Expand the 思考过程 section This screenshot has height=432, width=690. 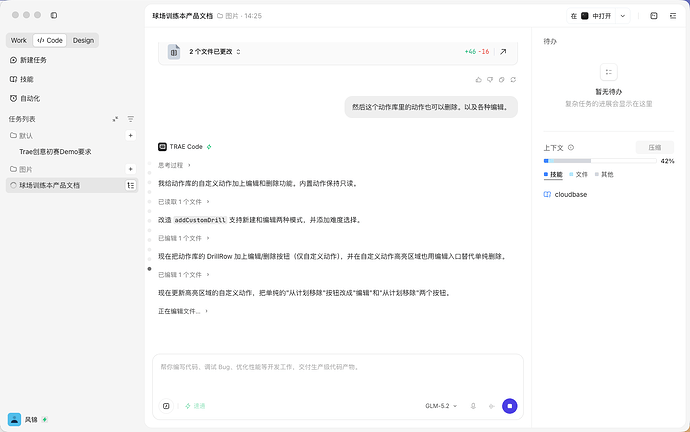click(174, 165)
